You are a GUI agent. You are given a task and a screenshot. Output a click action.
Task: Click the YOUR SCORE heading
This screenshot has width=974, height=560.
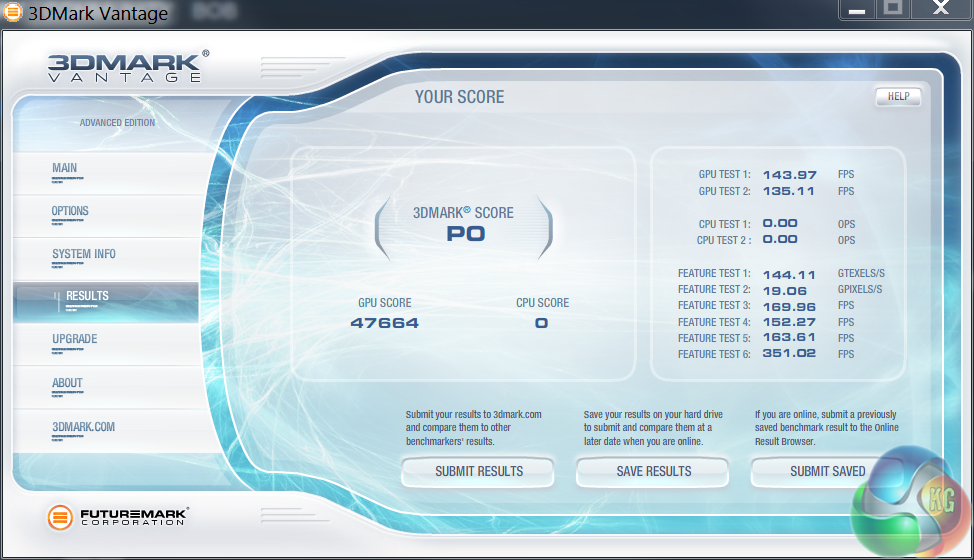tap(460, 97)
